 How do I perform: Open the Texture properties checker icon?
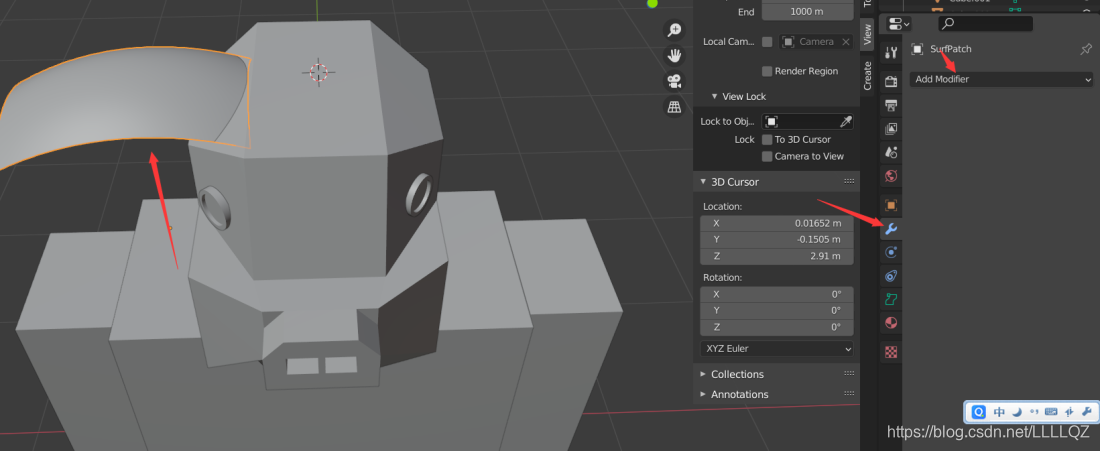point(891,352)
